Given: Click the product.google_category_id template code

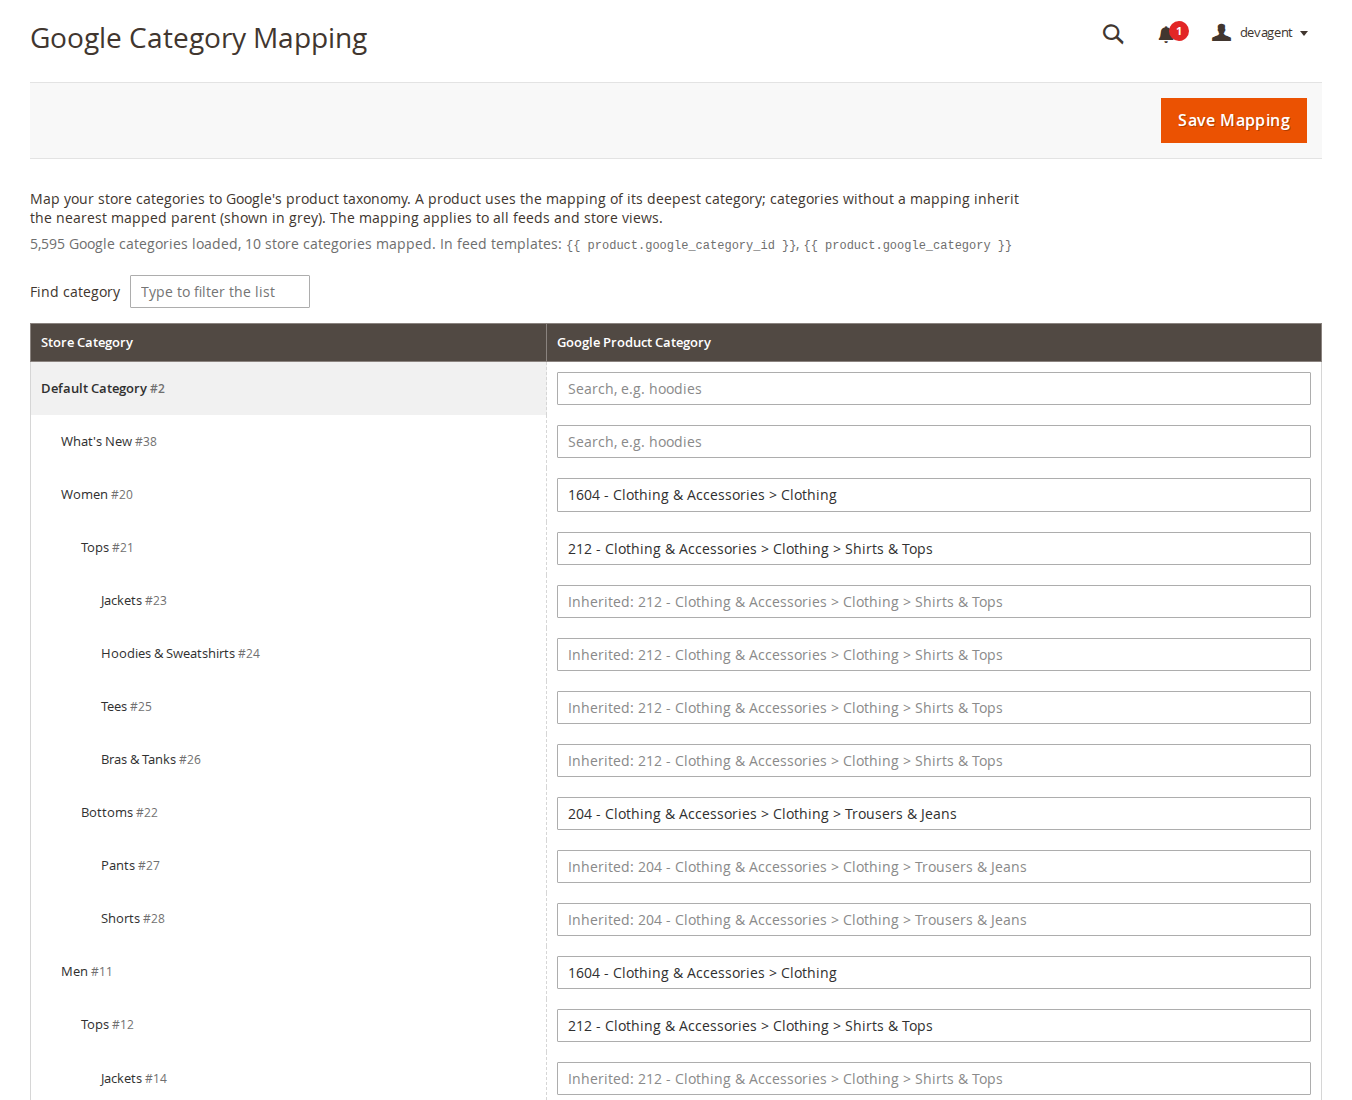Looking at the screenshot, I should coord(681,245).
